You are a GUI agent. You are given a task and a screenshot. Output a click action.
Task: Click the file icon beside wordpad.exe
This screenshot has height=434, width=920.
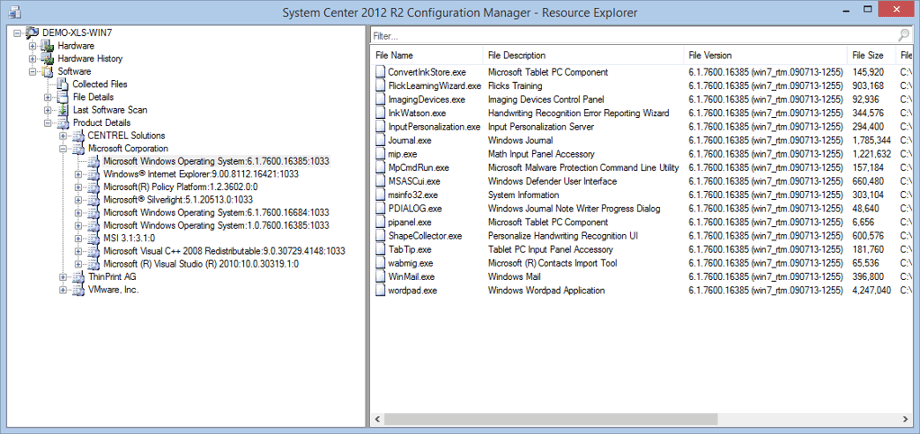[380, 290]
